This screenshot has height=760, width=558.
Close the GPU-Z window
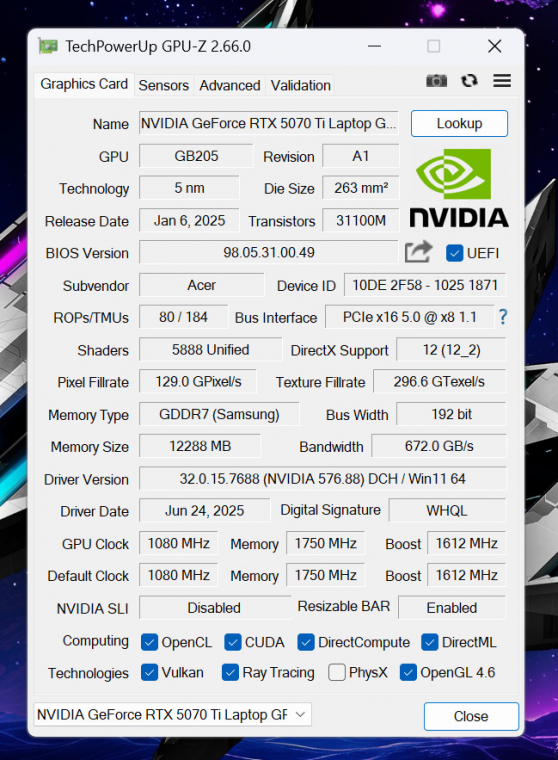coord(494,47)
